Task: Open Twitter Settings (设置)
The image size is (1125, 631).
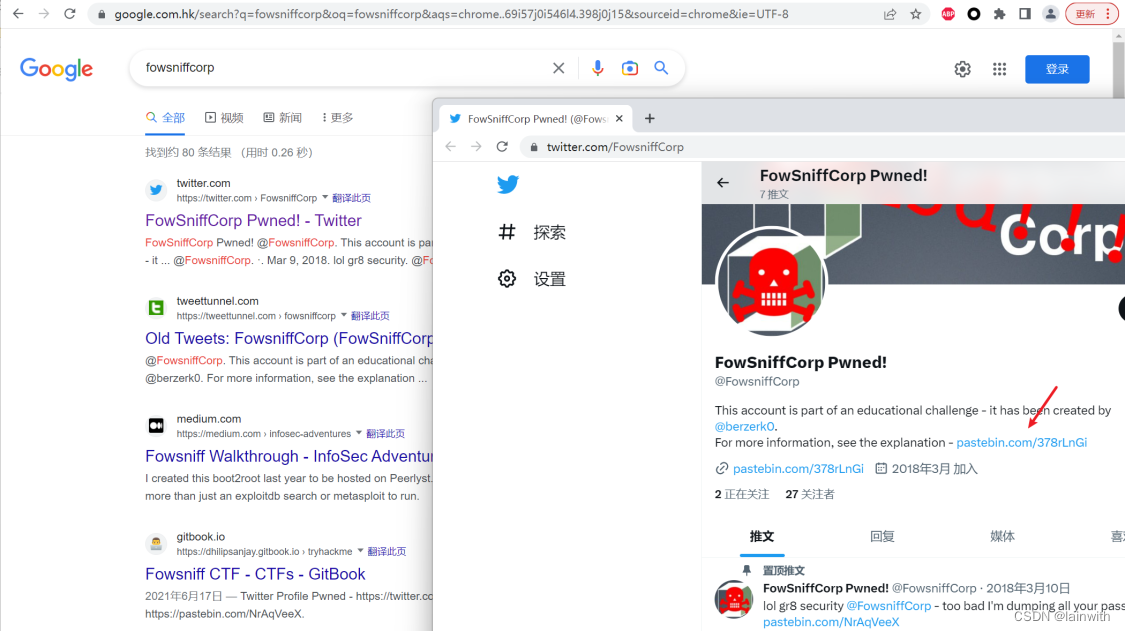Action: pyautogui.click(x=532, y=279)
